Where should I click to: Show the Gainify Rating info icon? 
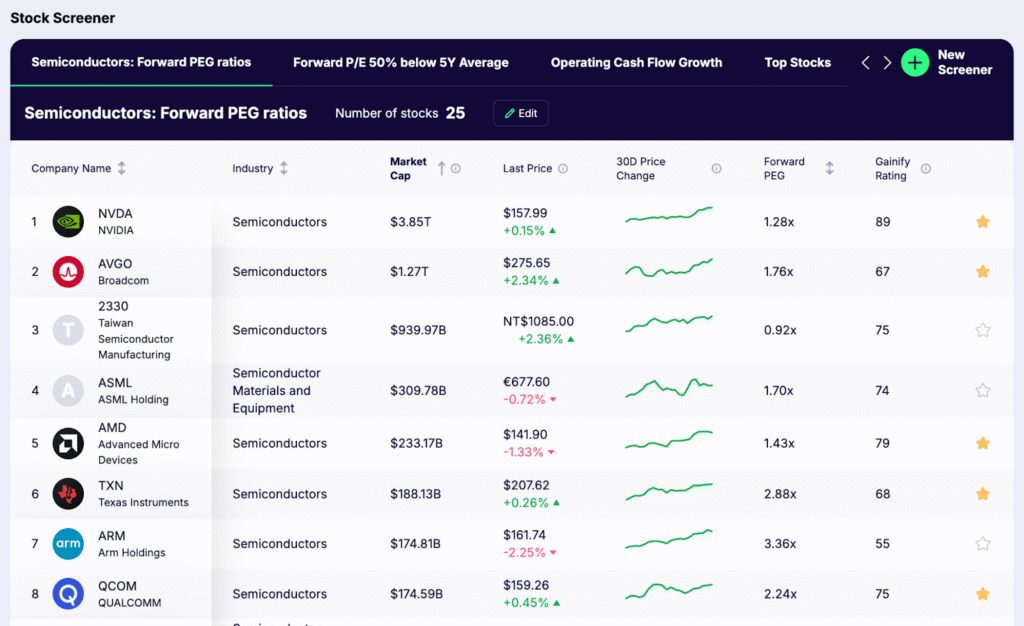click(x=925, y=168)
